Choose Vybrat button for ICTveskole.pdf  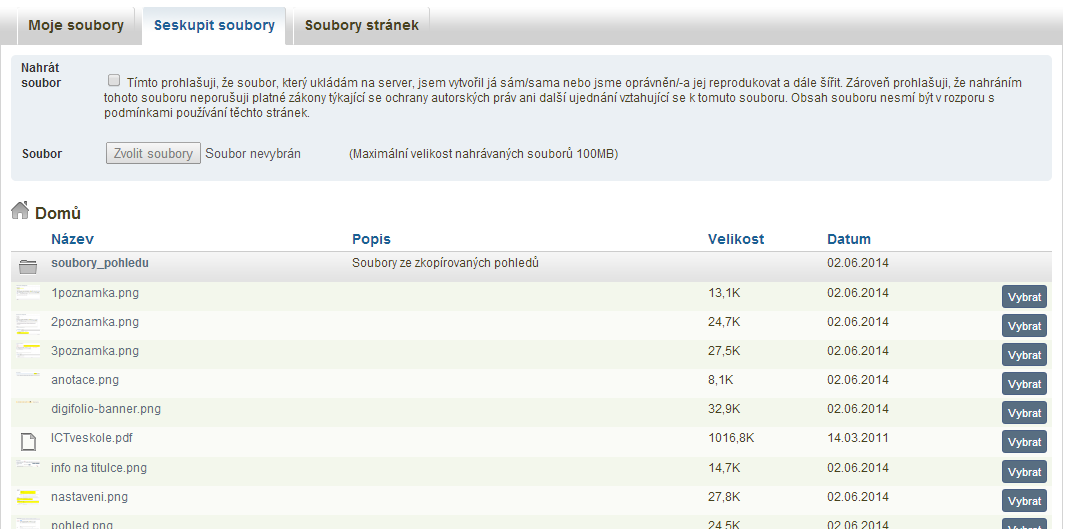[1024, 442]
